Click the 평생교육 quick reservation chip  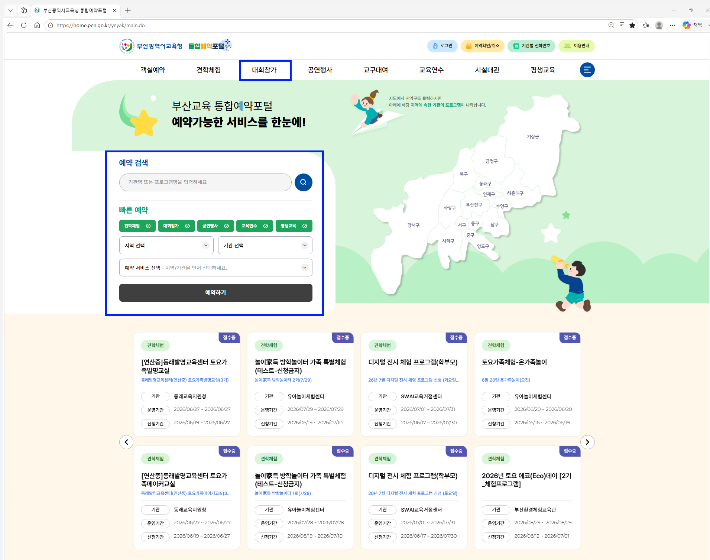pos(294,226)
